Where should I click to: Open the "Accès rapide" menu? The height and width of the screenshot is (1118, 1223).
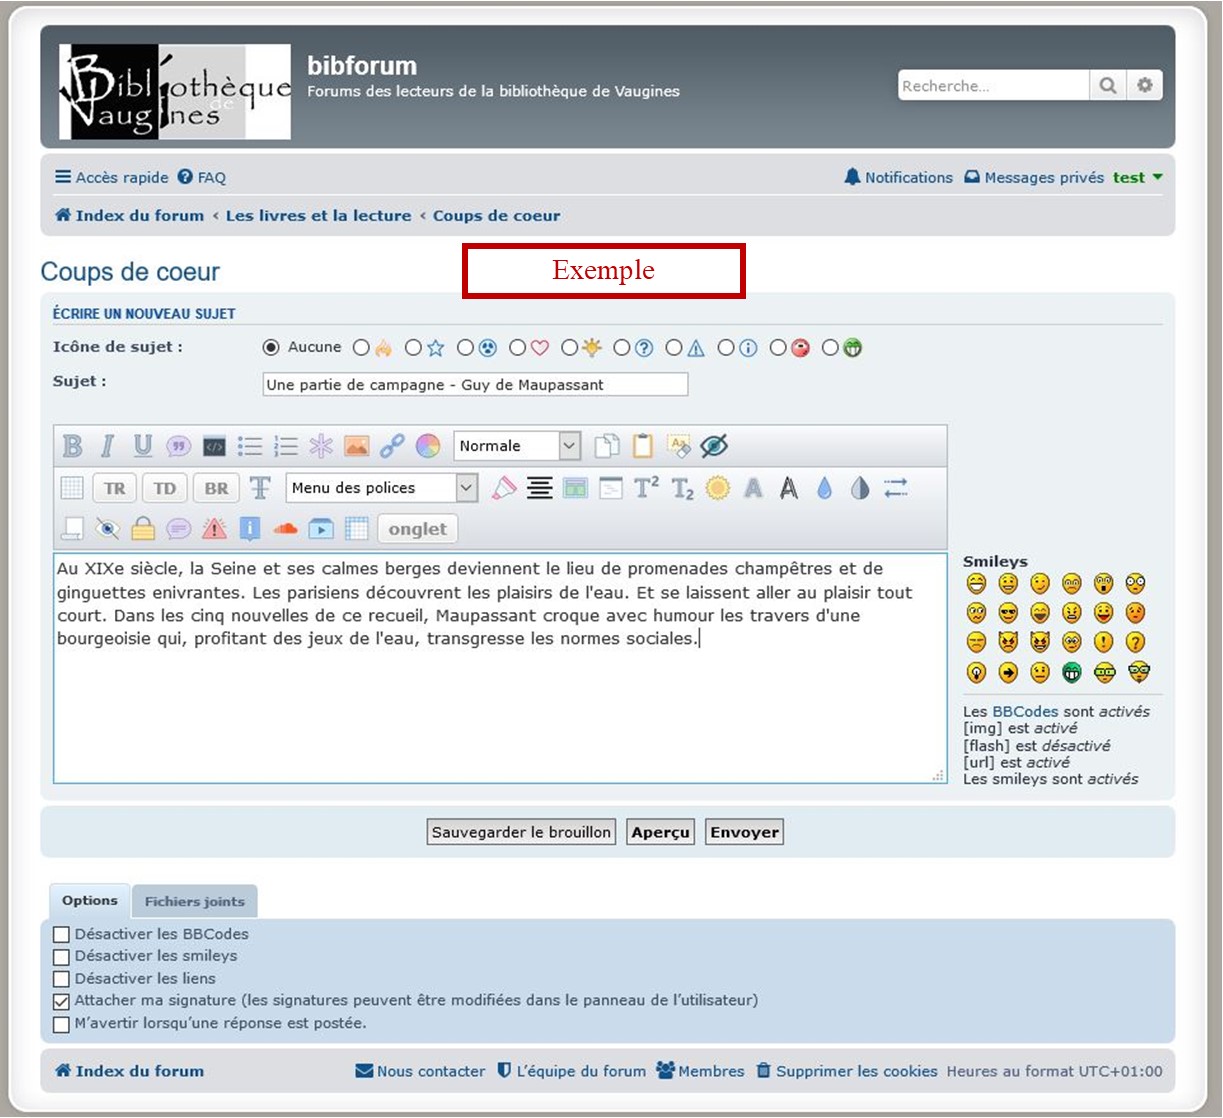111,178
